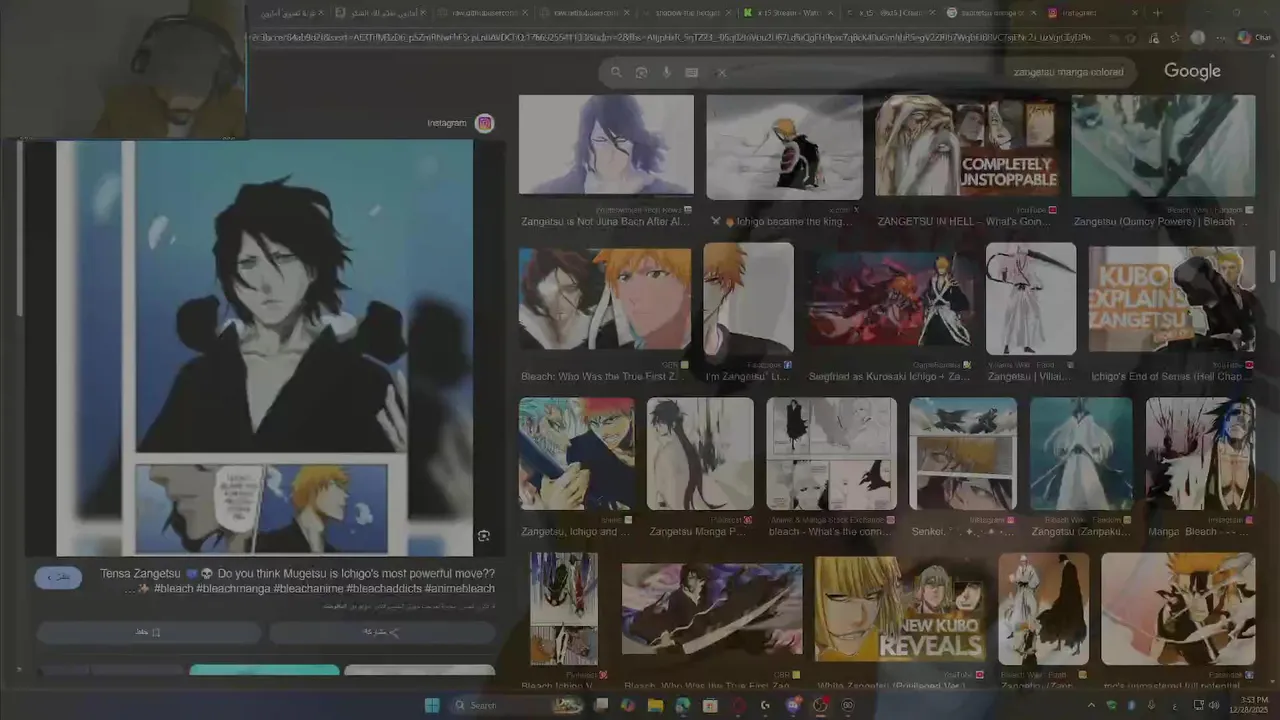
Task: Click the Google Lens icon on the preview image
Action: pos(484,536)
